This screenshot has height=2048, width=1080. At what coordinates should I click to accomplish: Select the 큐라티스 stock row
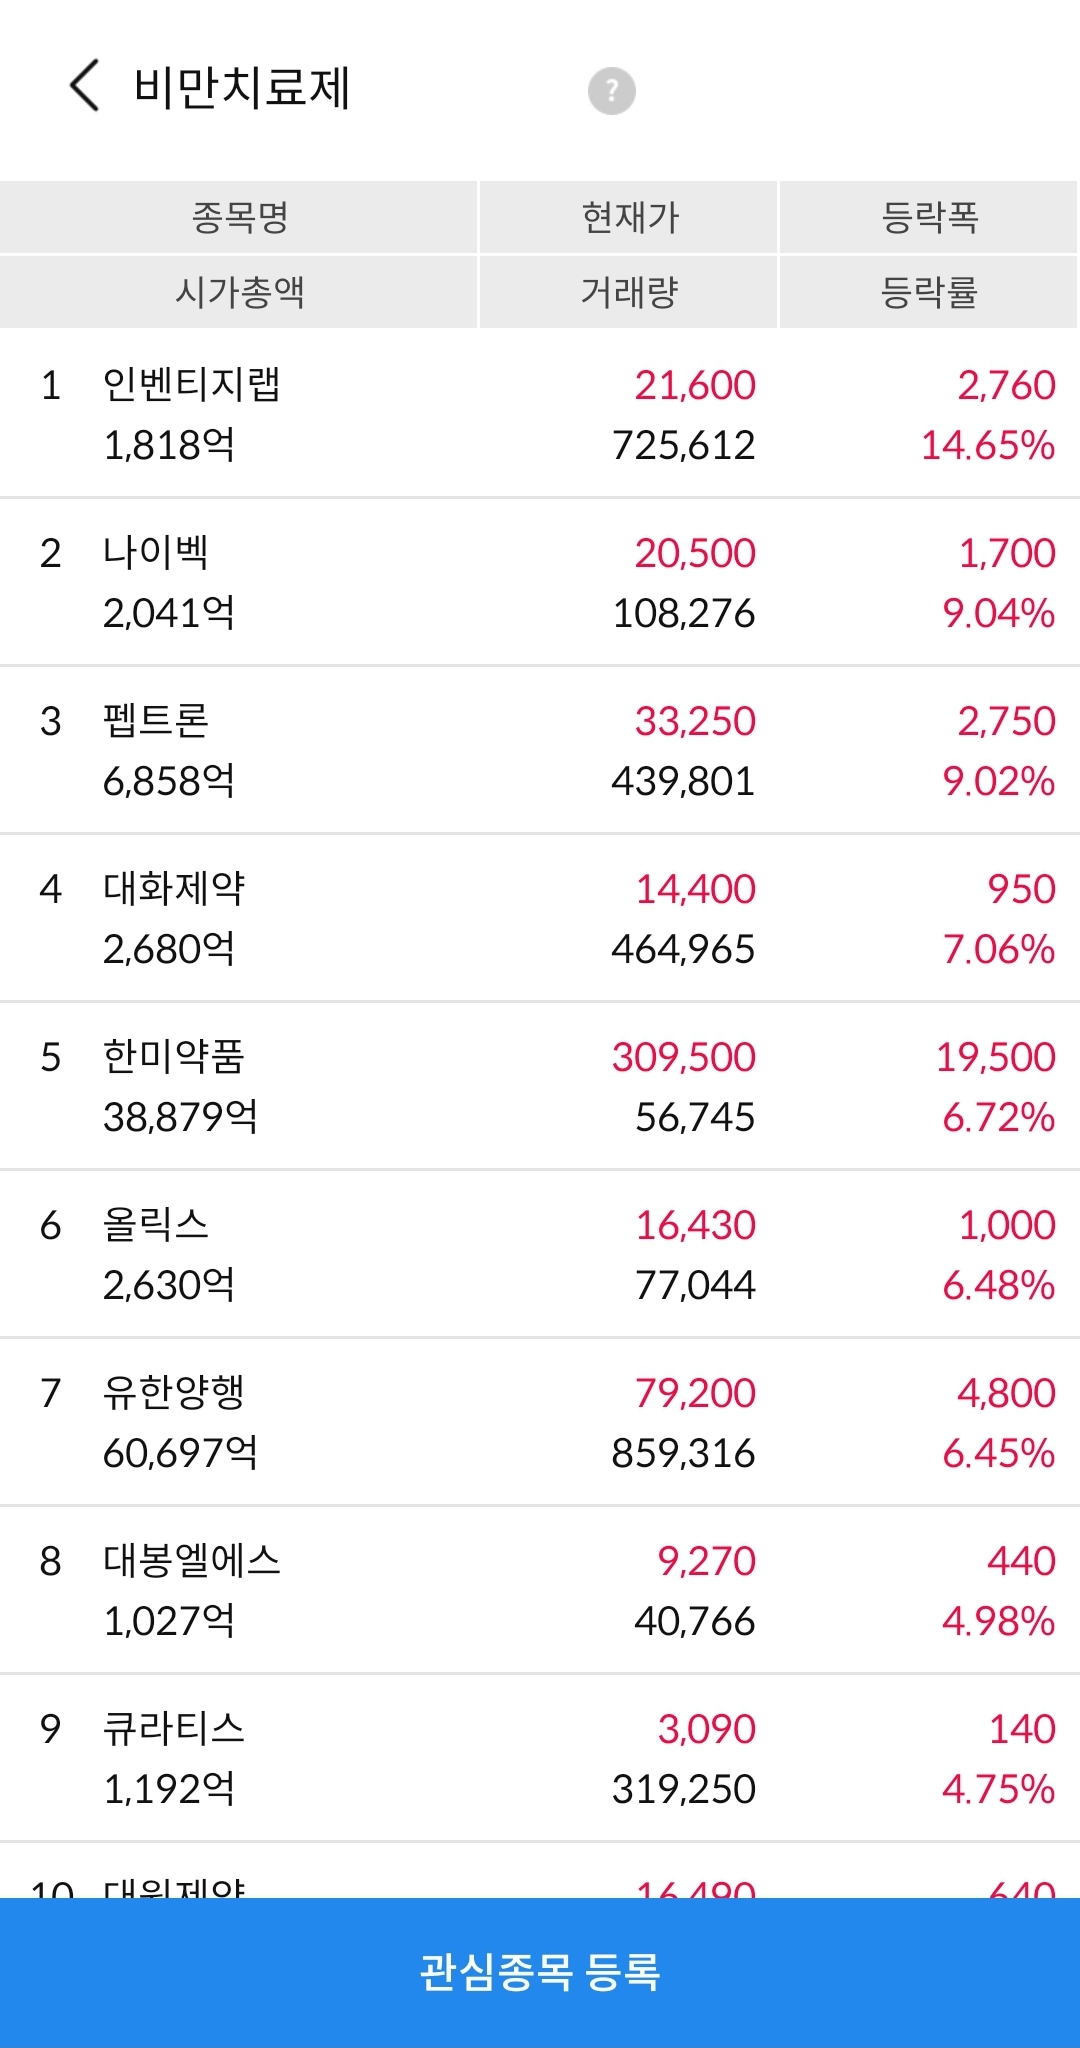tap(540, 1758)
